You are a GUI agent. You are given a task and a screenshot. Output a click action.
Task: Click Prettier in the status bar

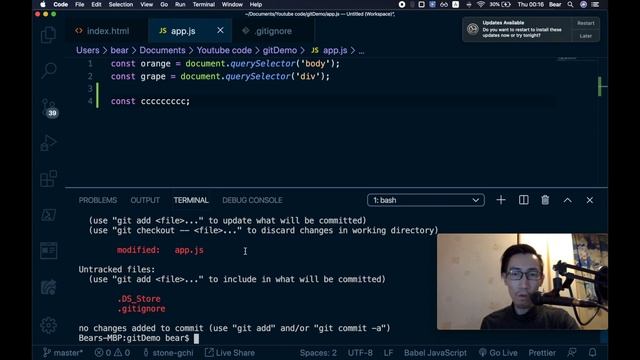pyautogui.click(x=542, y=353)
